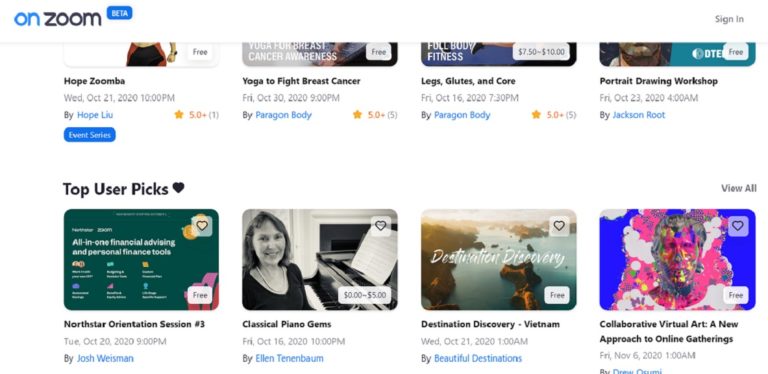Click Hope Zoomba star rating
768x374 pixels.
196,115
